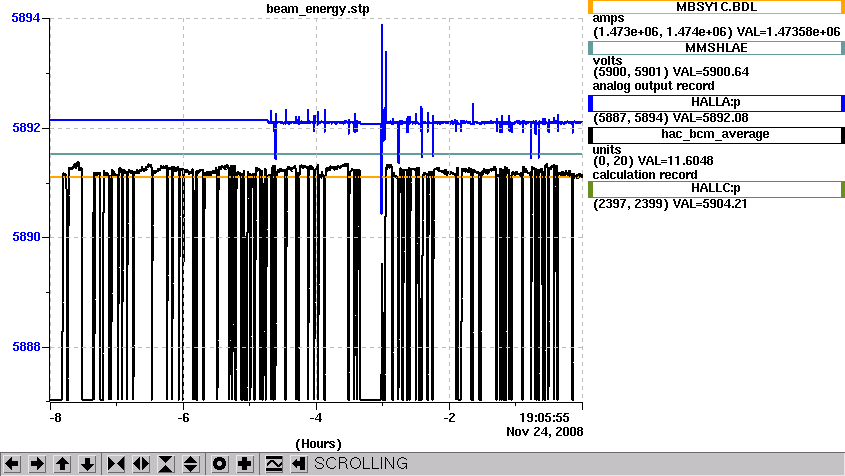Viewport: 845px width, 476px height.
Task: Click the volts unit label
Action: pos(607,60)
